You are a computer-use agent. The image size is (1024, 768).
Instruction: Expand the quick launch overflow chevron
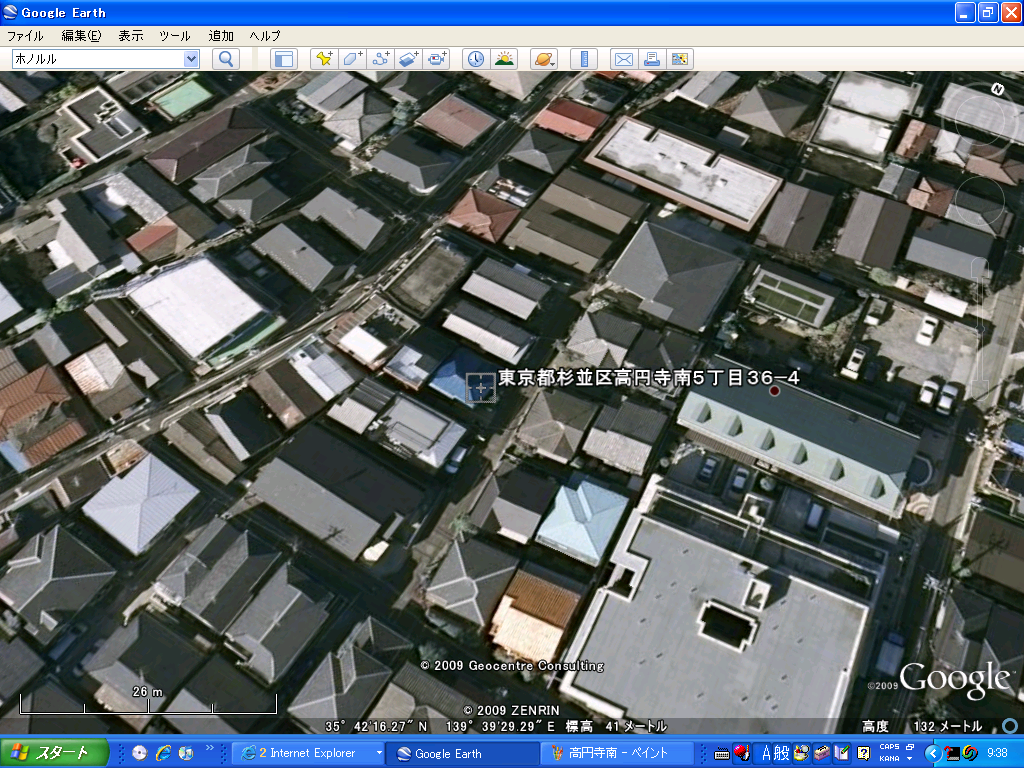pyautogui.click(x=210, y=748)
